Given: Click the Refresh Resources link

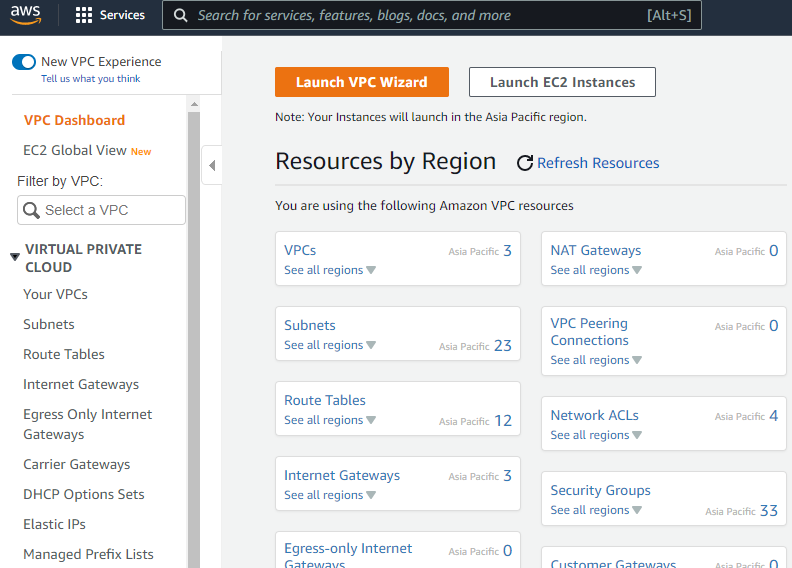Looking at the screenshot, I should coord(598,163).
